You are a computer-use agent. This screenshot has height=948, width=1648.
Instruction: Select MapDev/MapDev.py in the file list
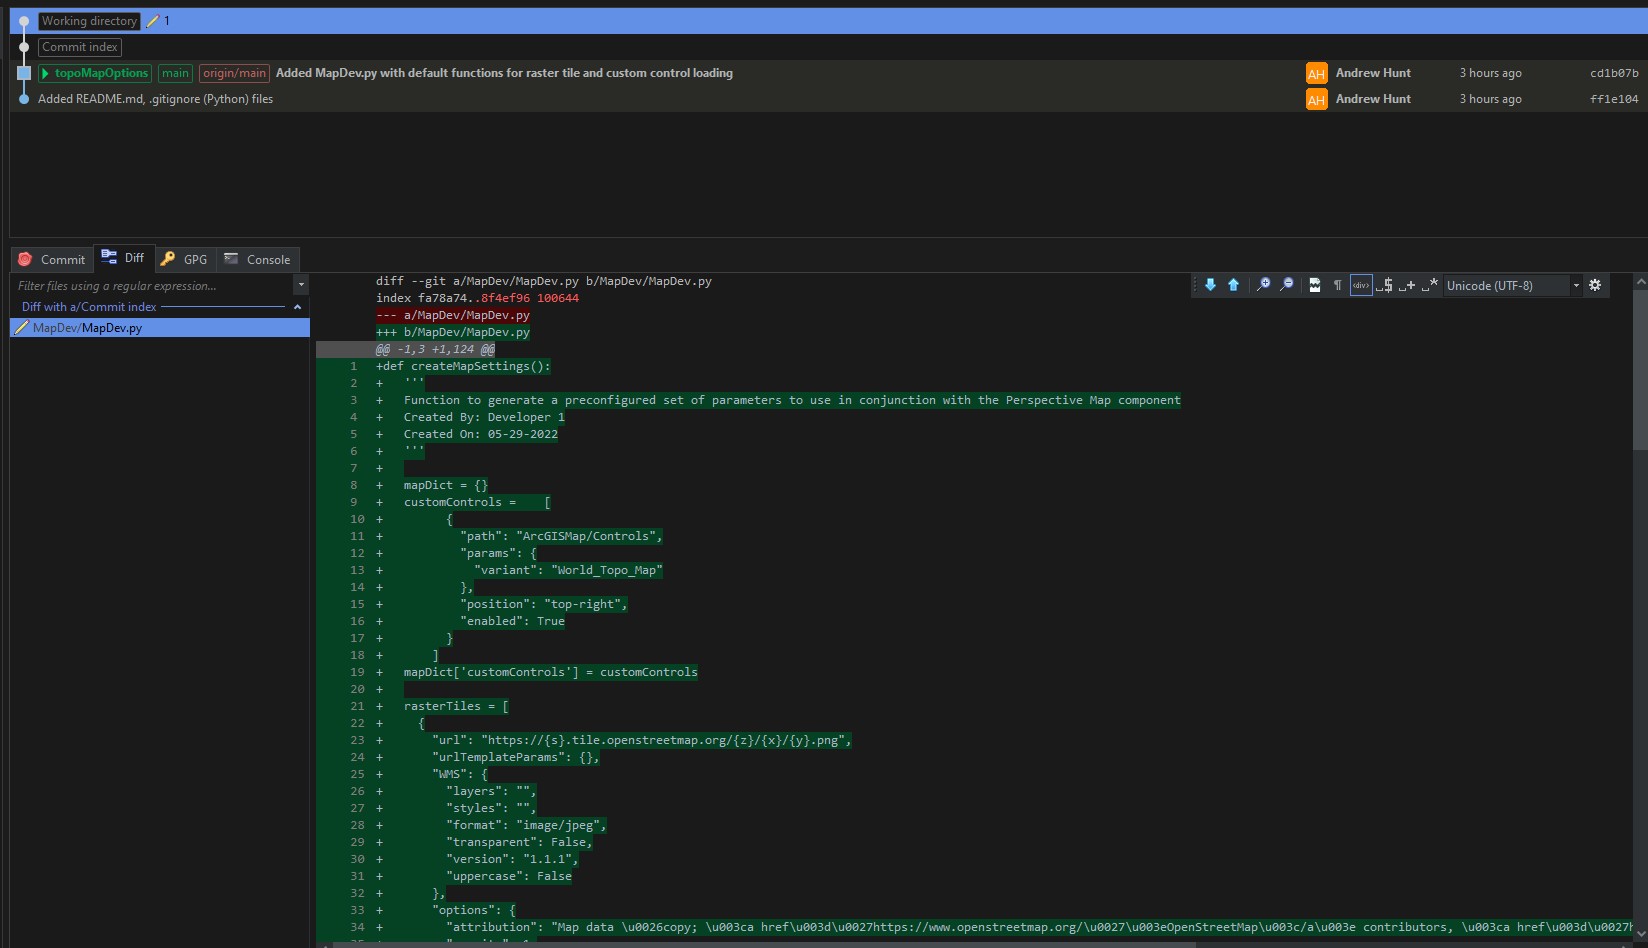pos(160,328)
